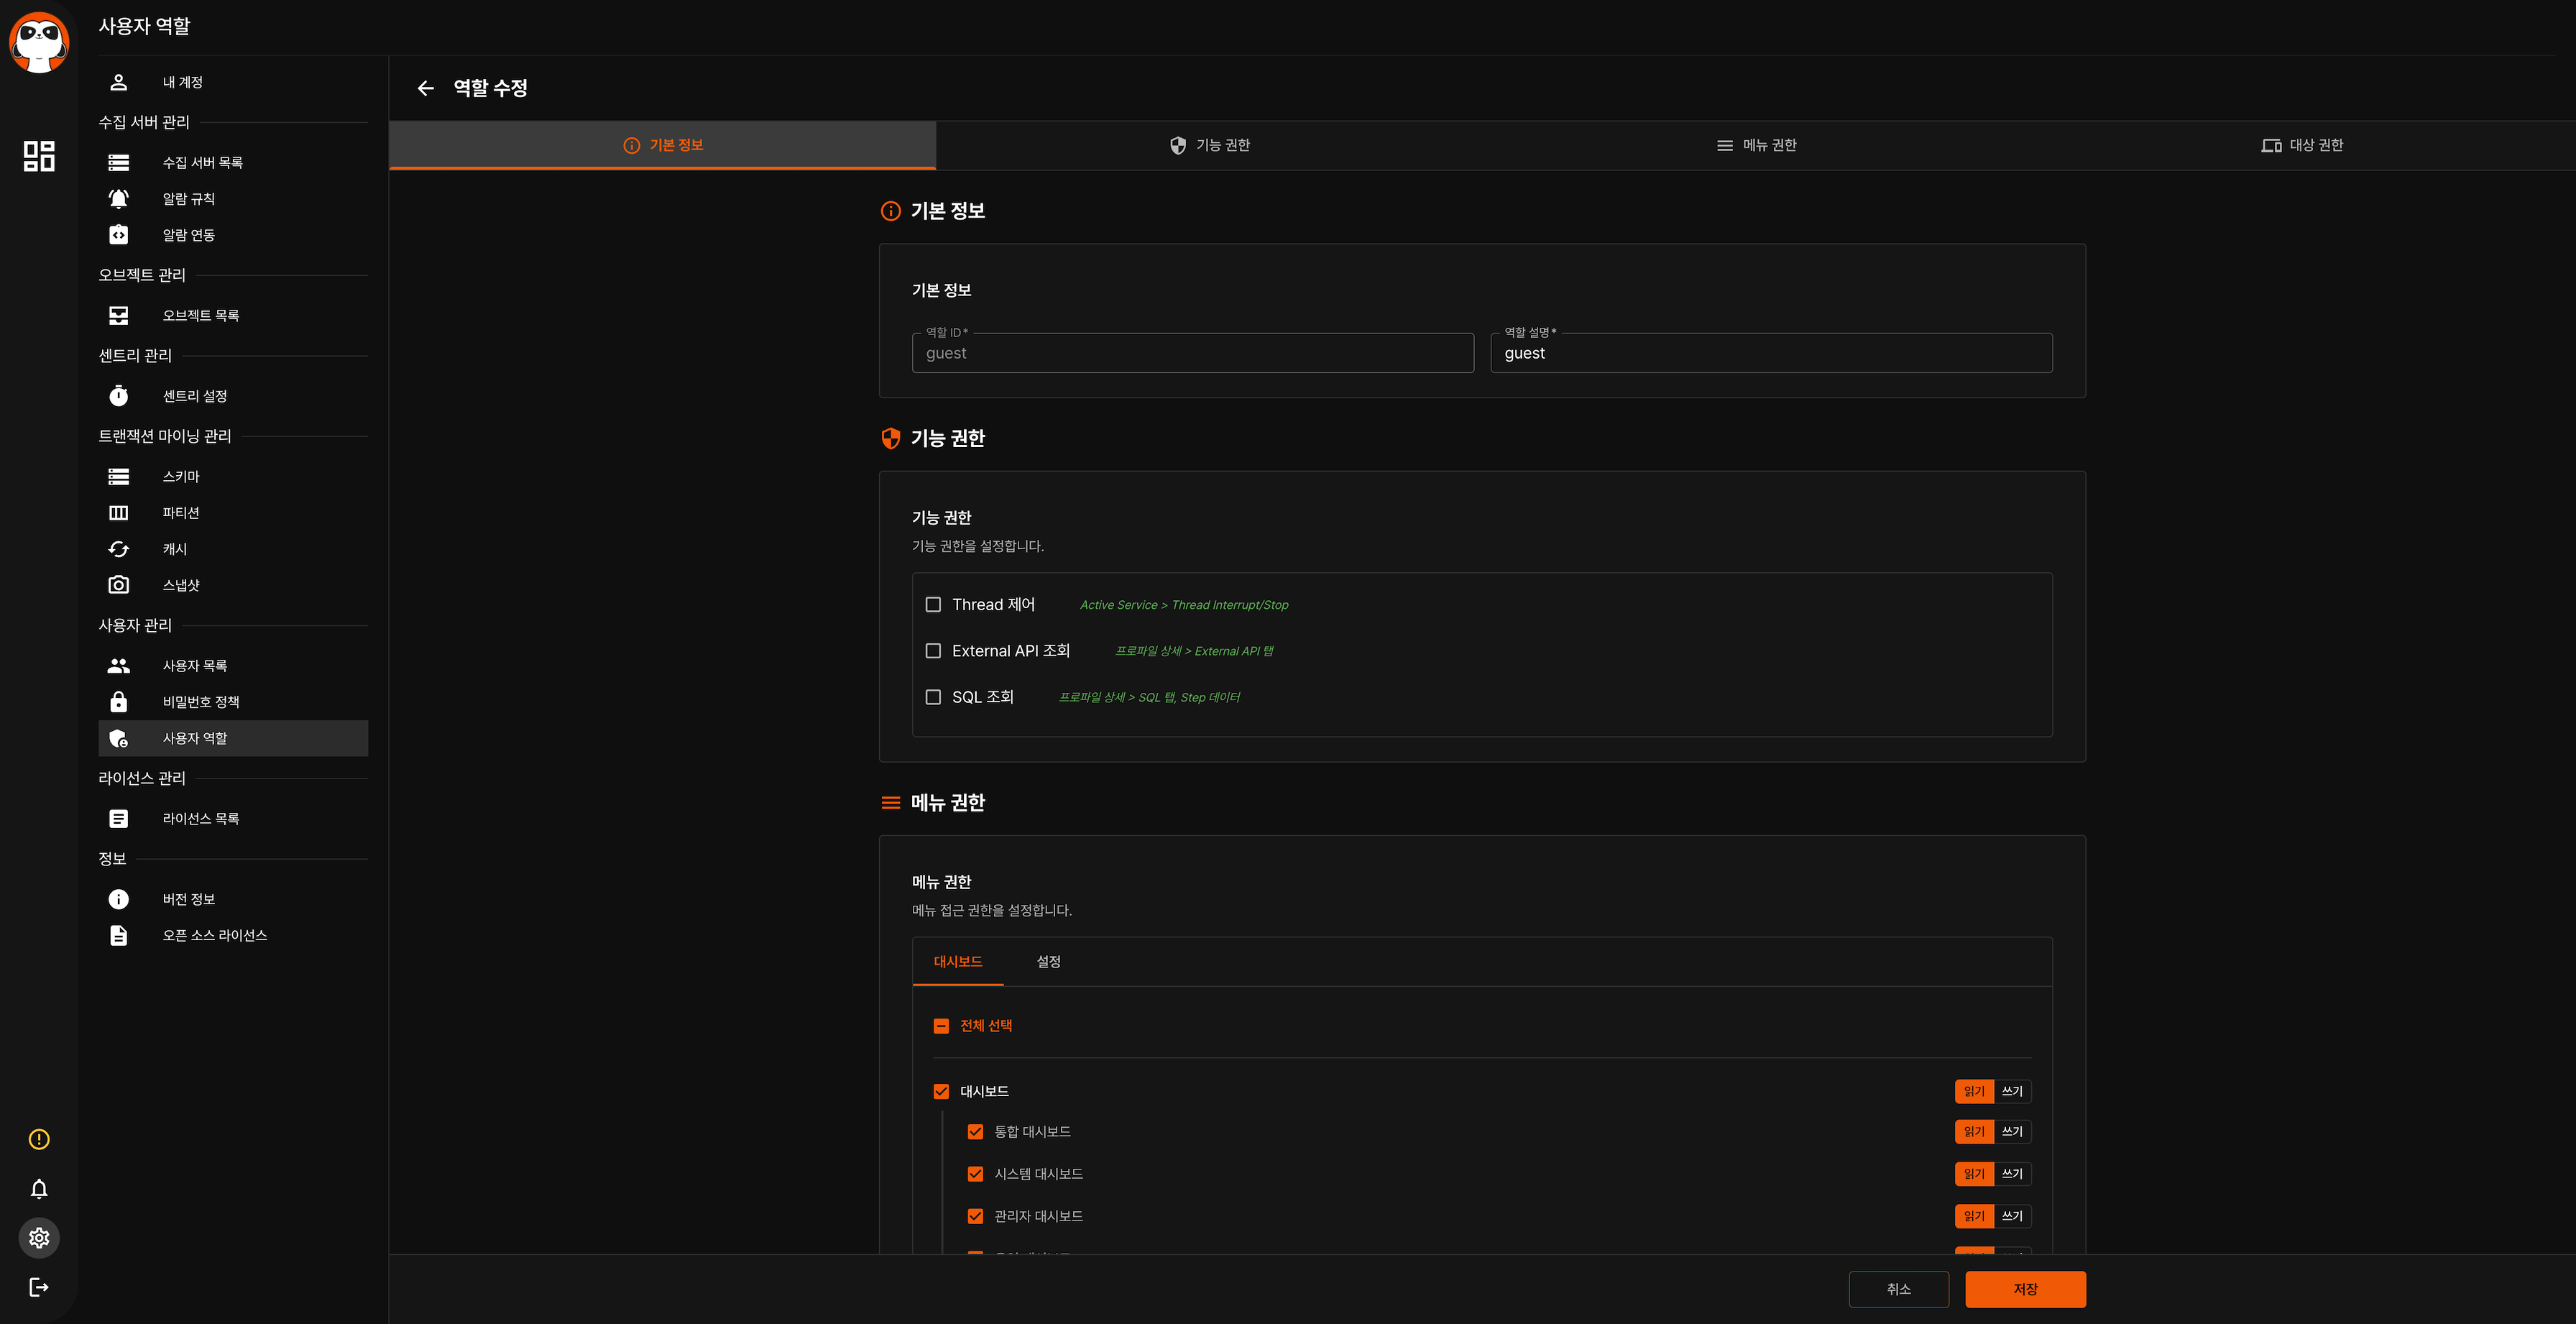Toggle the 전체 선택 checkbox
The image size is (2576, 1324).
click(941, 1026)
